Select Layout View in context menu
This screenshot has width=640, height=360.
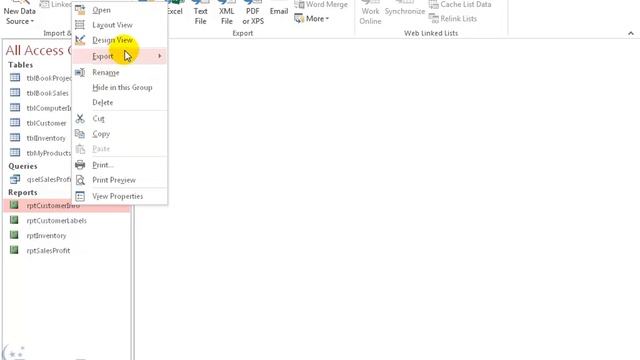[x=119, y=25]
